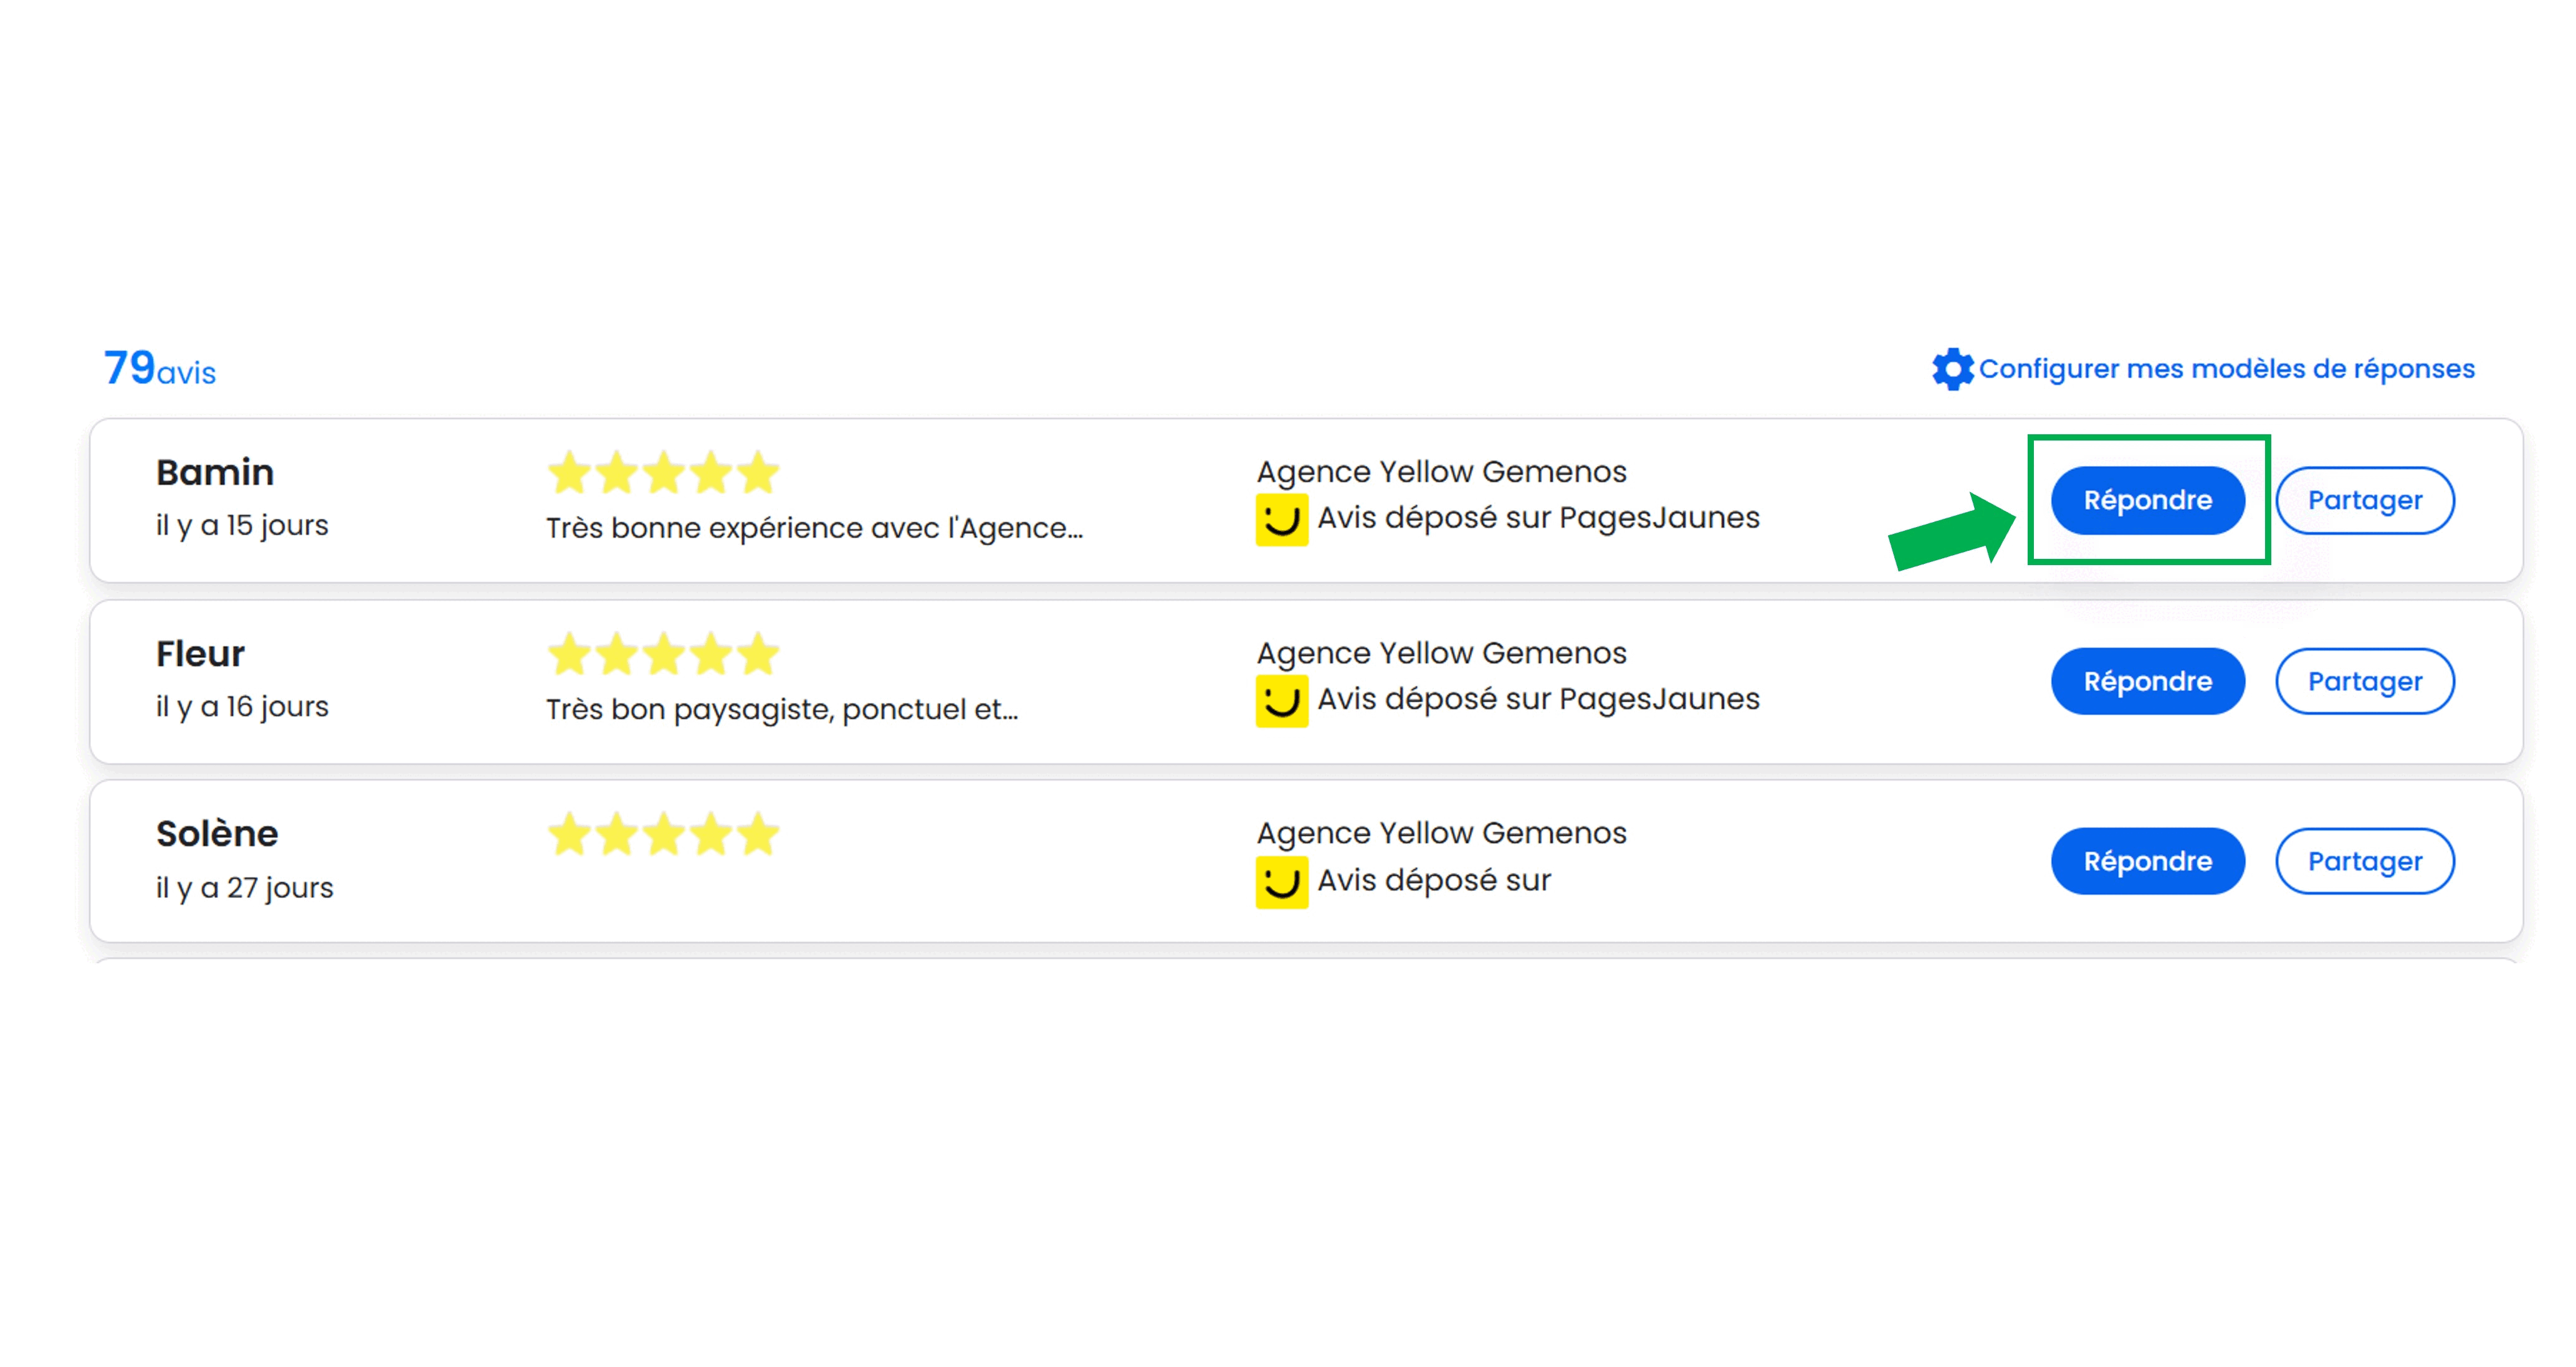Select the reviewer name Bamin
The height and width of the screenshot is (1367, 2576).
coord(215,472)
